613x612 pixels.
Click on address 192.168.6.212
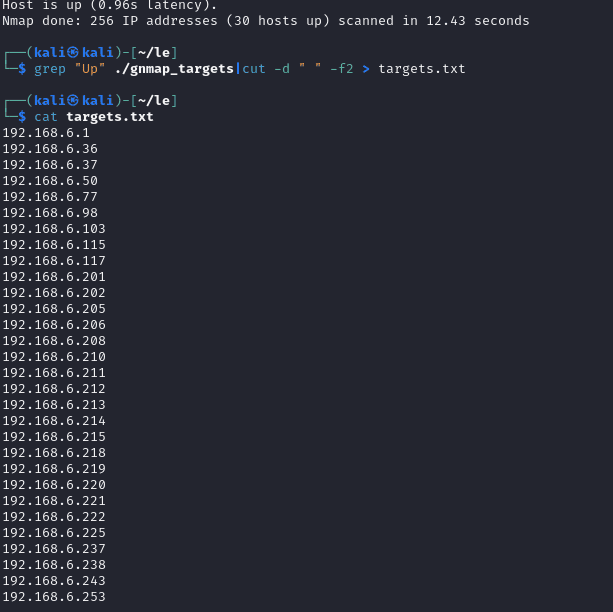pyautogui.click(x=54, y=389)
